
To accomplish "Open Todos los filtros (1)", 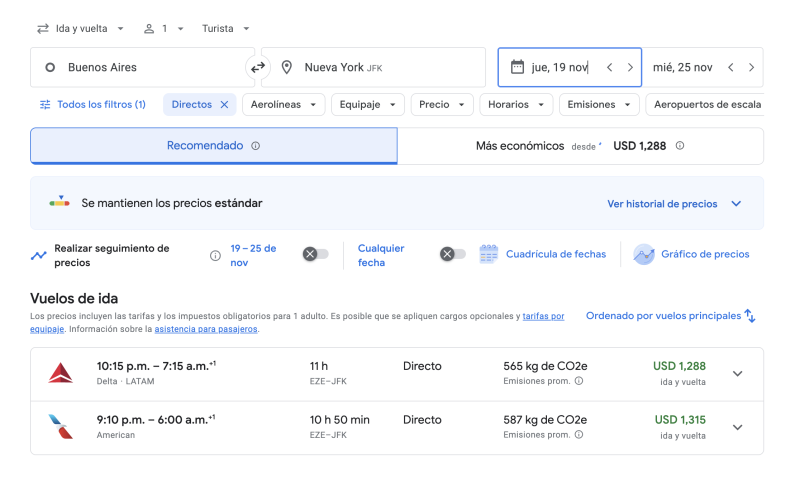I will click(x=92, y=105).
